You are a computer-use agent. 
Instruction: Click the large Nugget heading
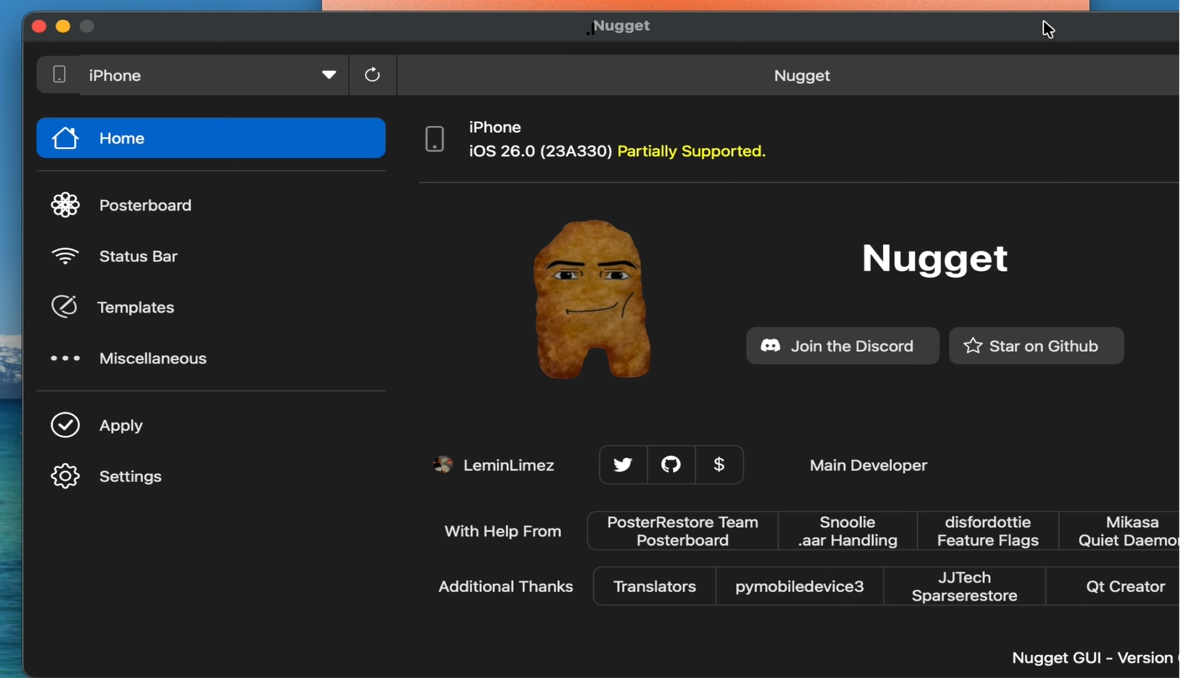tap(935, 258)
